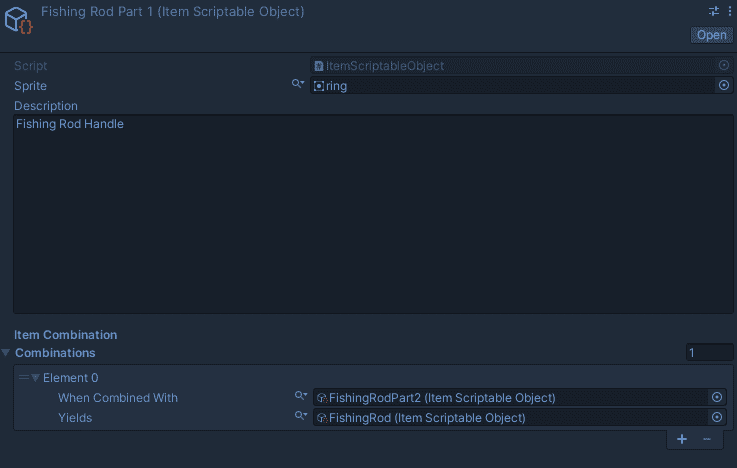Click the Open button
Image resolution: width=737 pixels, height=468 pixels.
click(x=712, y=35)
